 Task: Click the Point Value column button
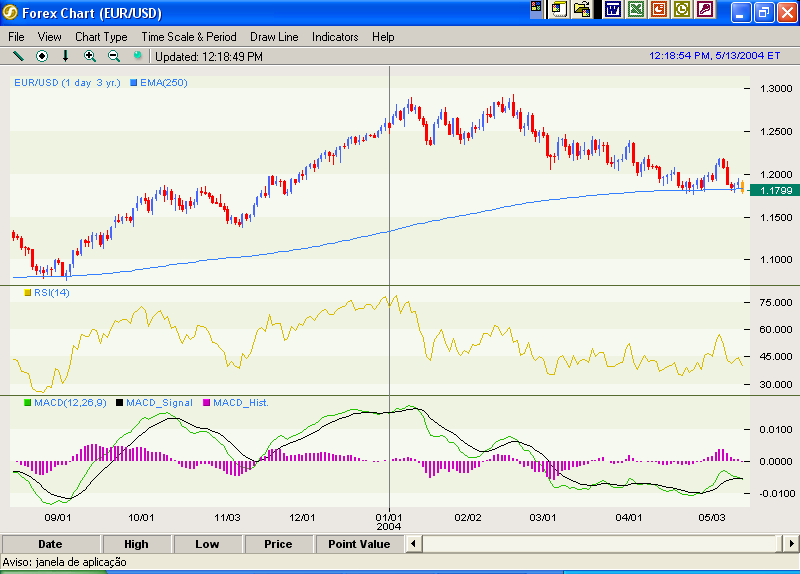[x=359, y=544]
